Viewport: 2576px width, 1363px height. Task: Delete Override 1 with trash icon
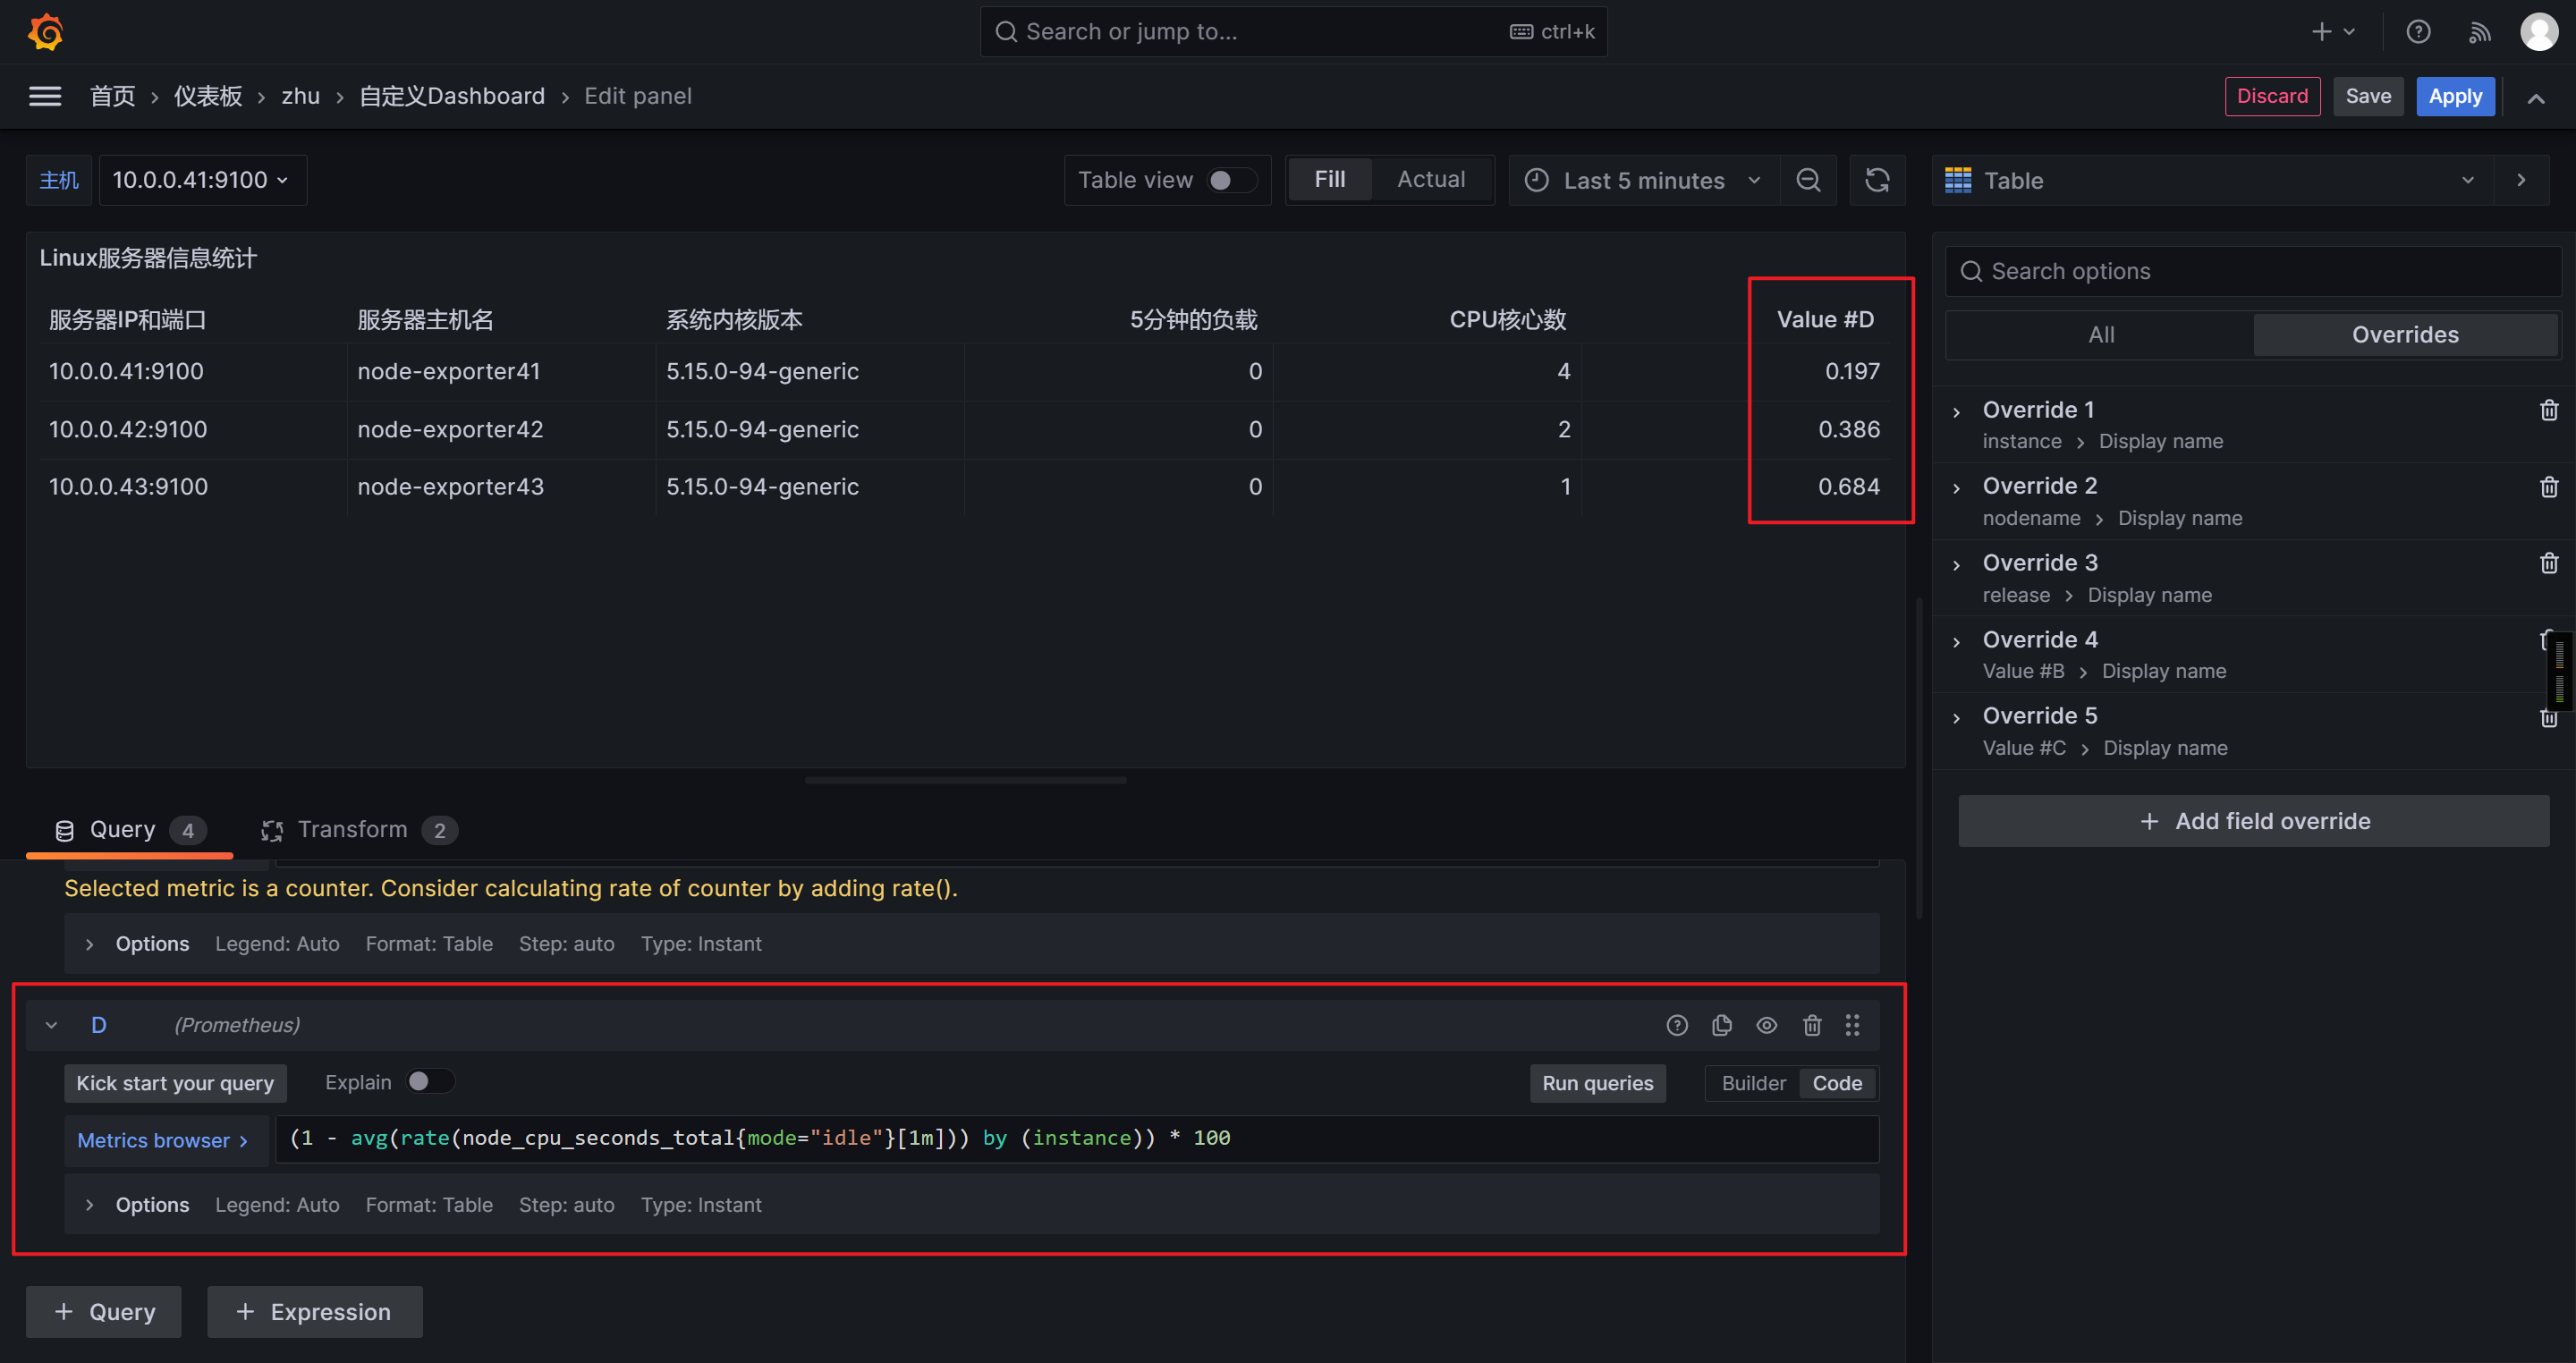(2548, 410)
